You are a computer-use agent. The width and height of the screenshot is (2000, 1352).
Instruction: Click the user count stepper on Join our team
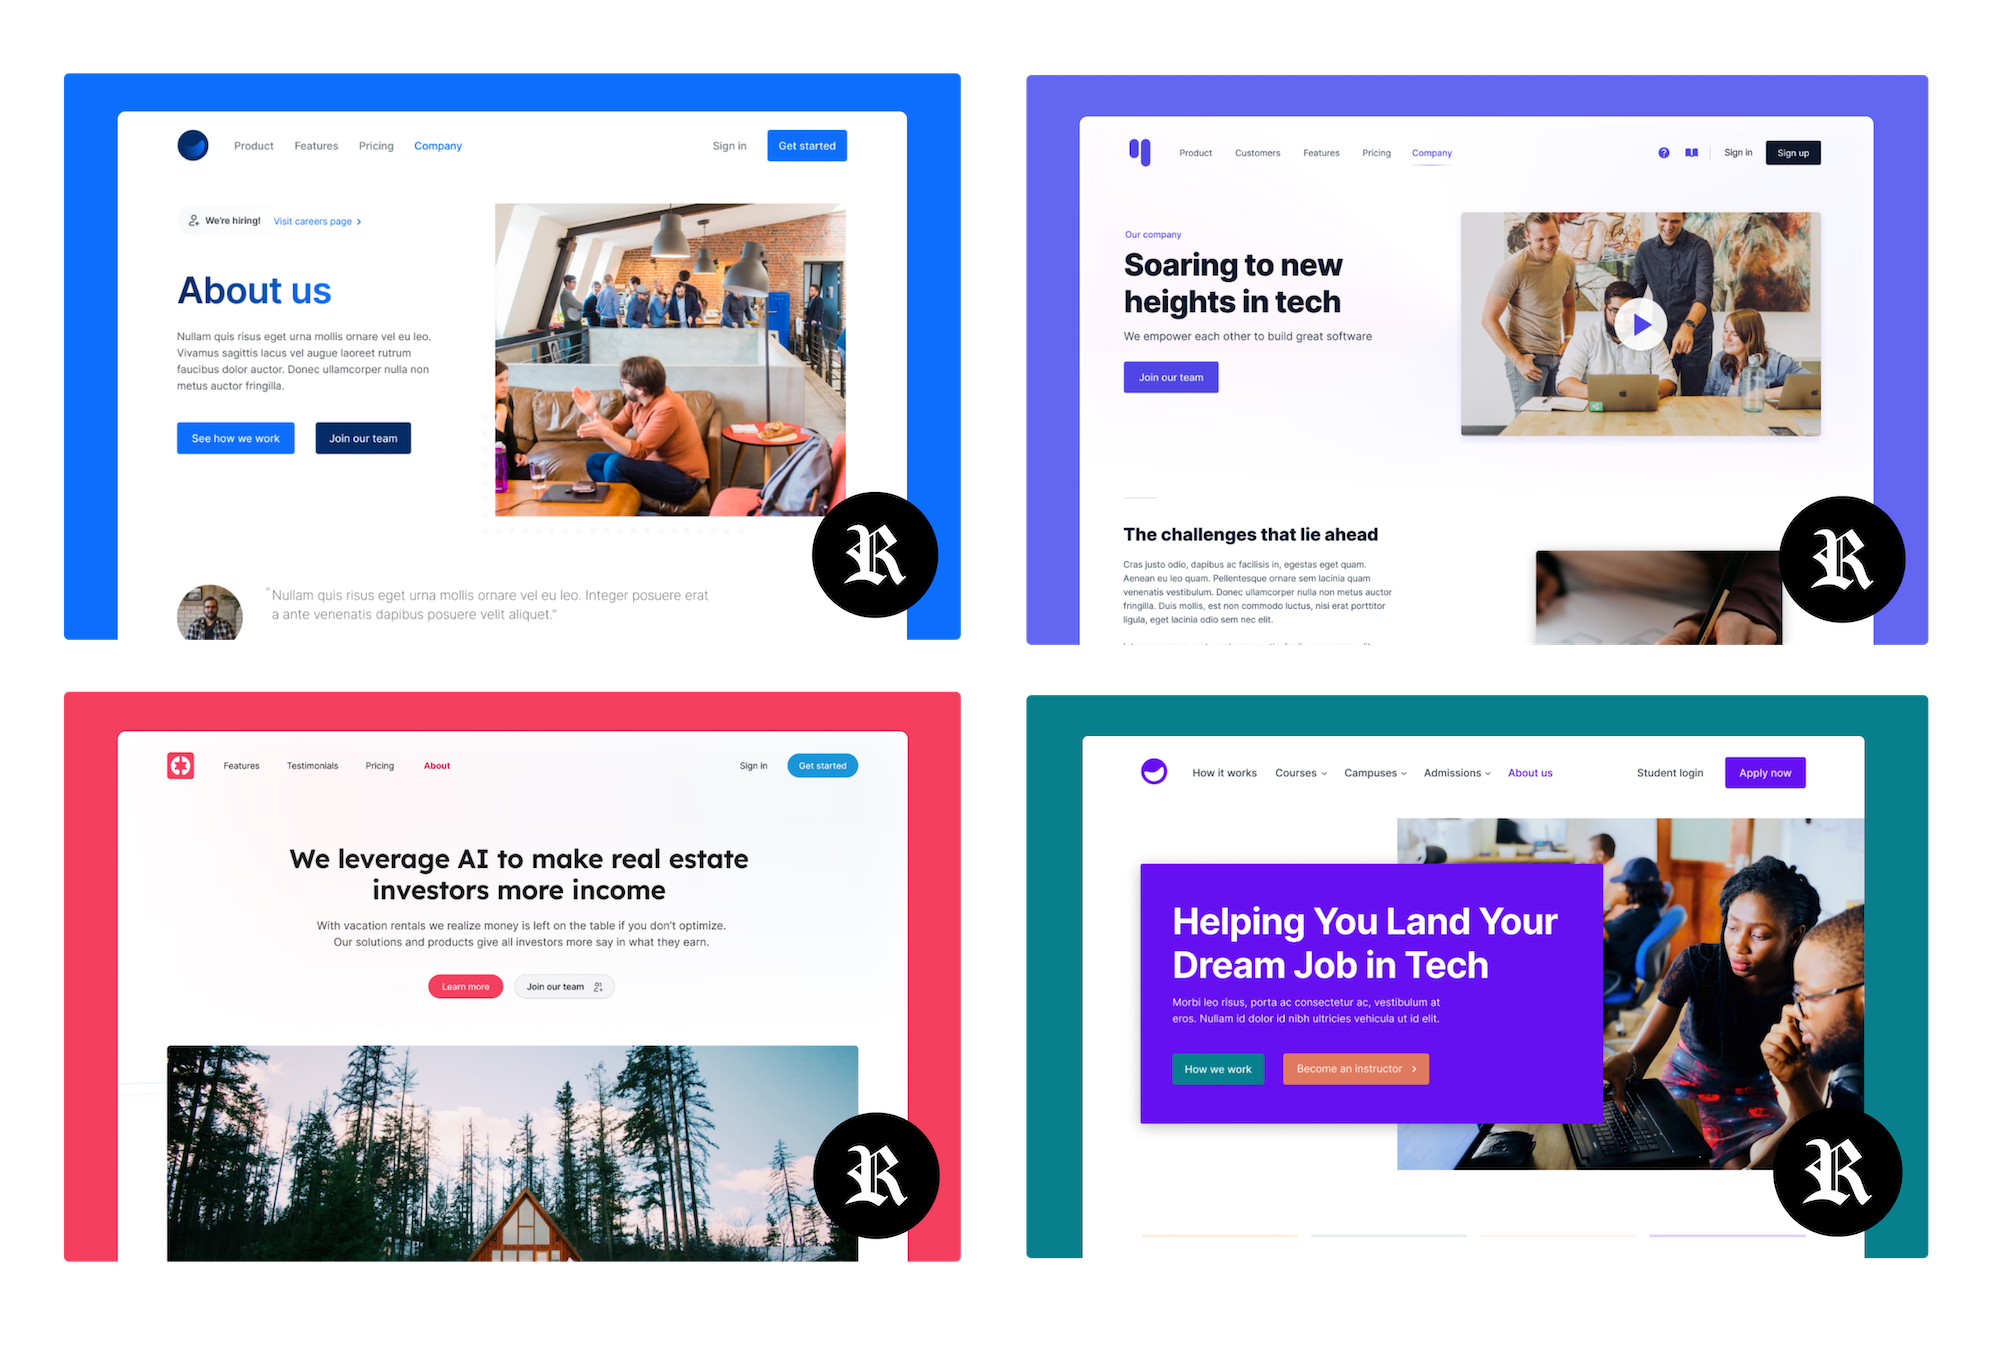click(605, 987)
